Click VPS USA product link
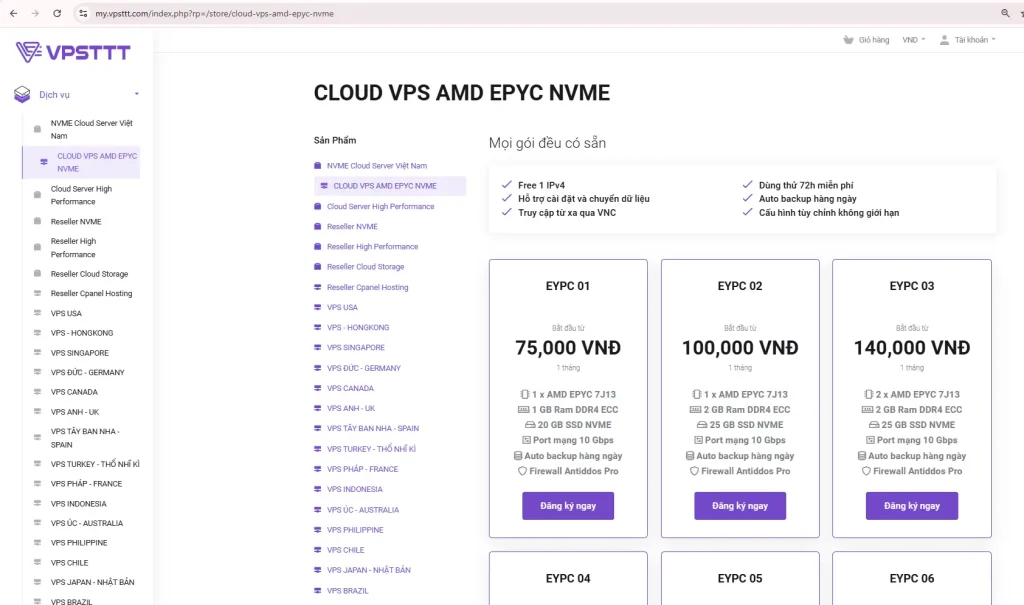This screenshot has width=1024, height=605. point(342,307)
